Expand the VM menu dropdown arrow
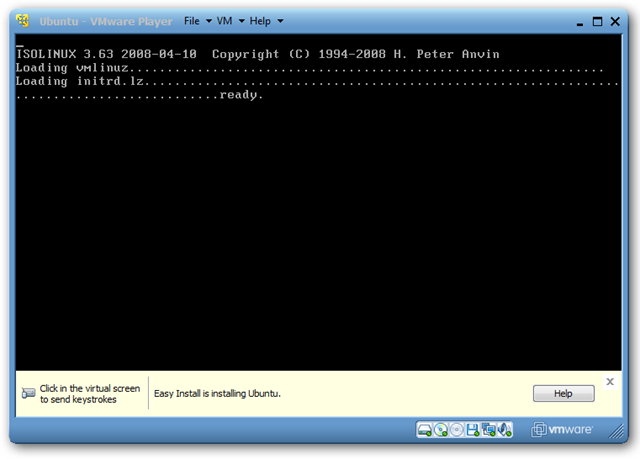The width and height of the screenshot is (640, 459). (x=241, y=21)
